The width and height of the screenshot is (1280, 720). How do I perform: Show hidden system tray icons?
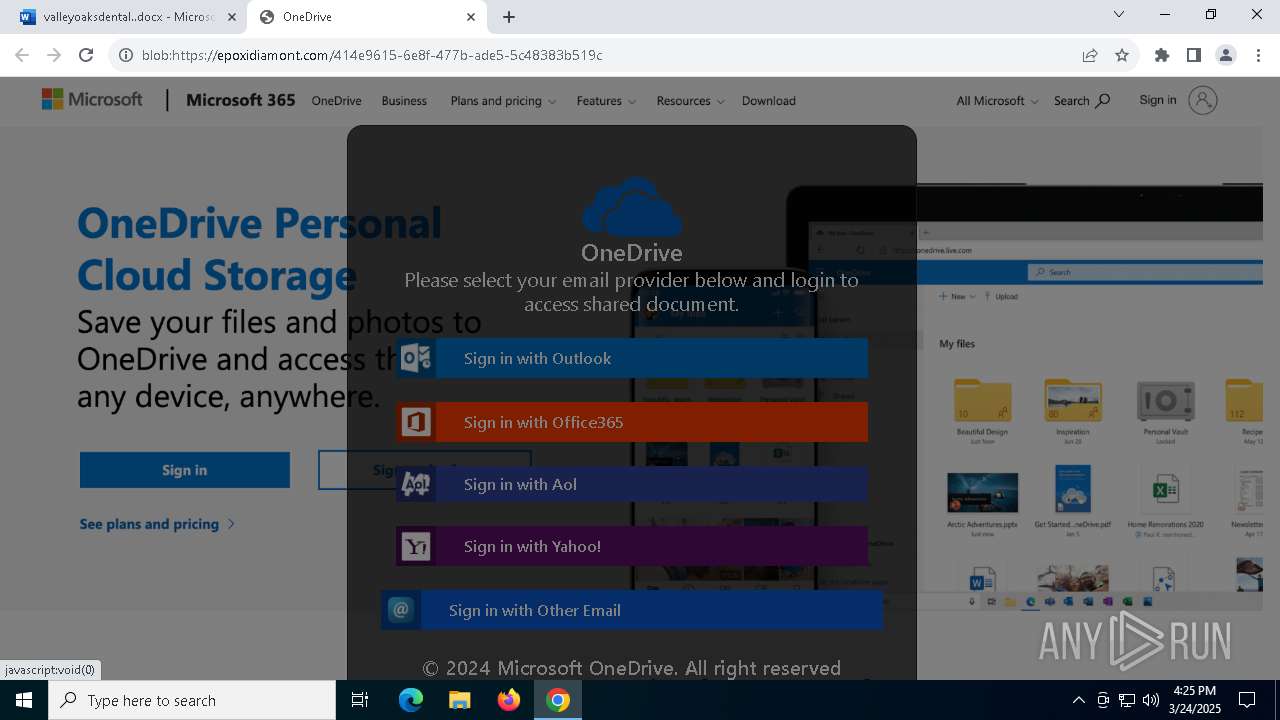(x=1078, y=700)
